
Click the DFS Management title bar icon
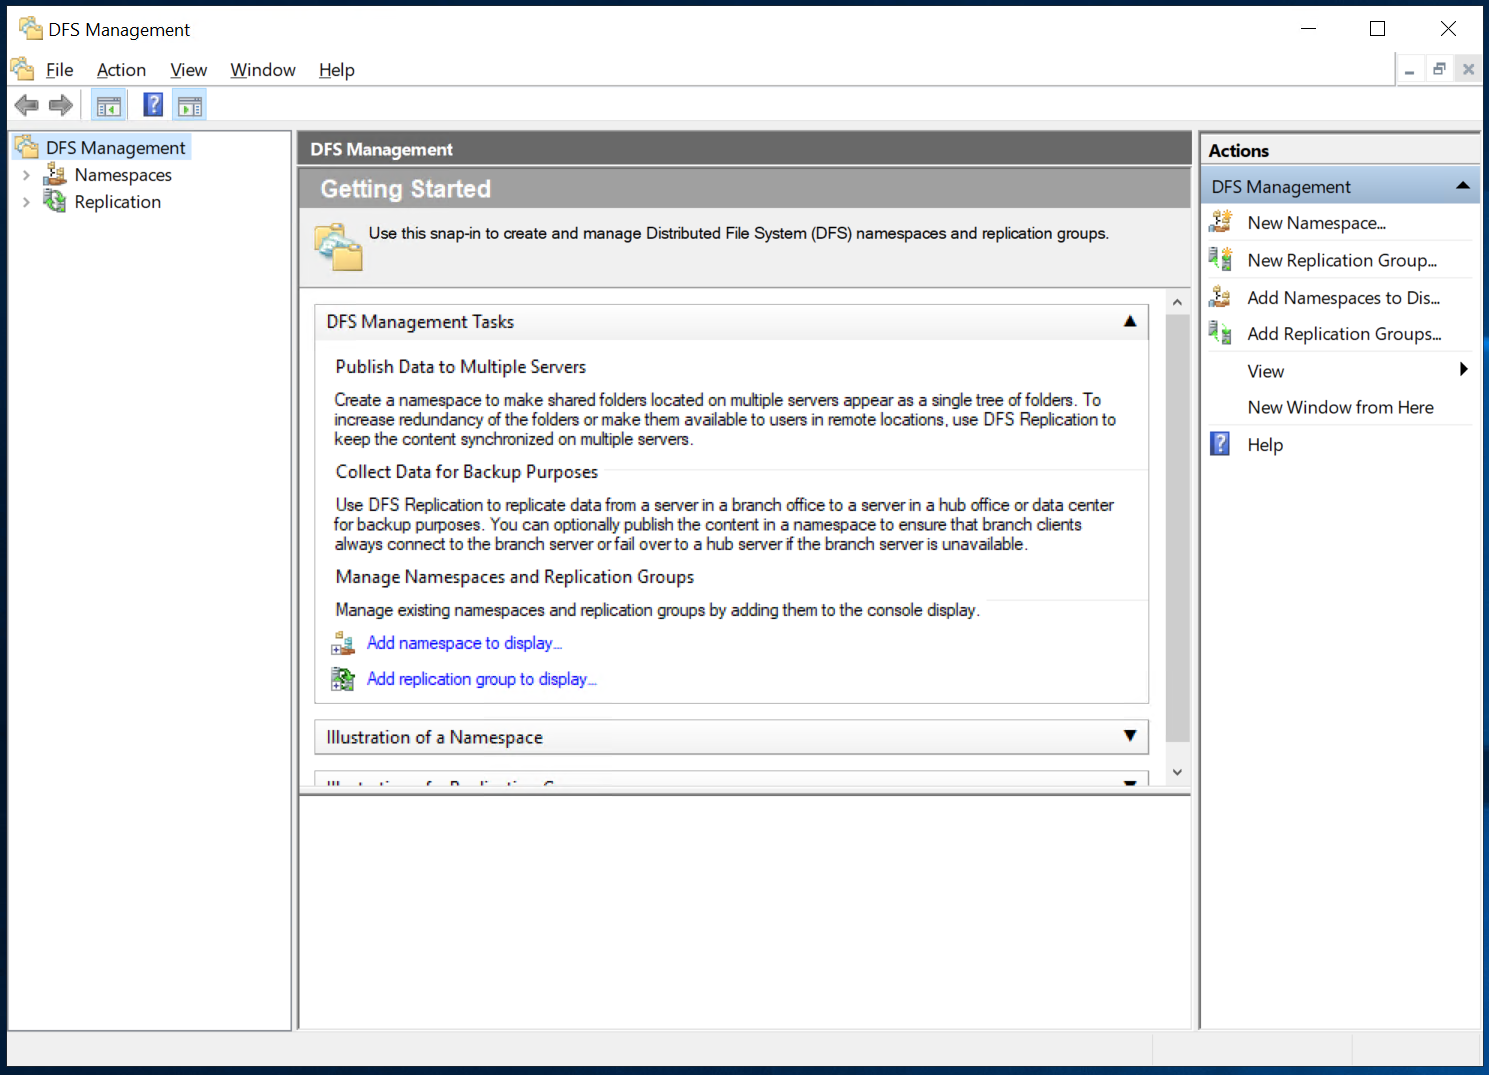[30, 28]
